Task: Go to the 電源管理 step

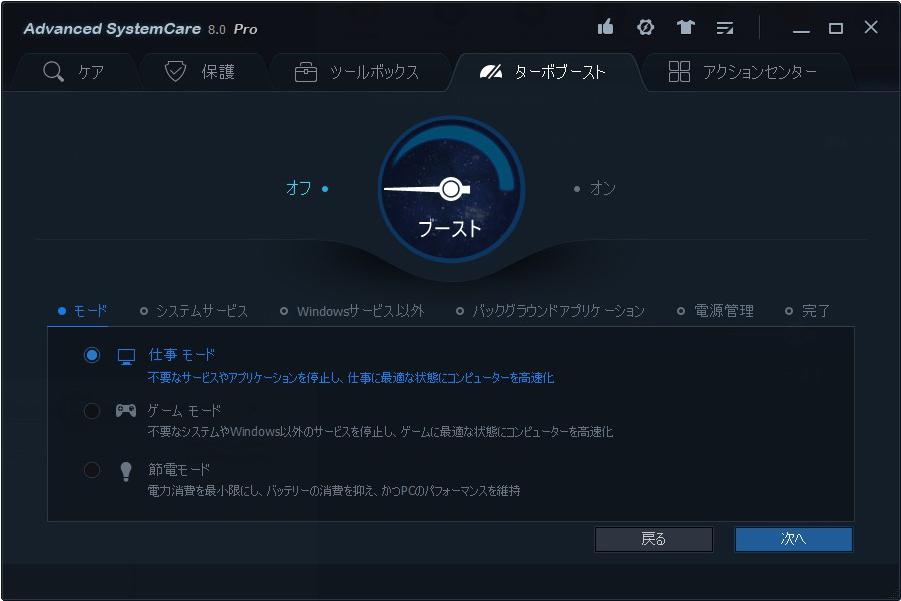Action: pyautogui.click(x=715, y=311)
